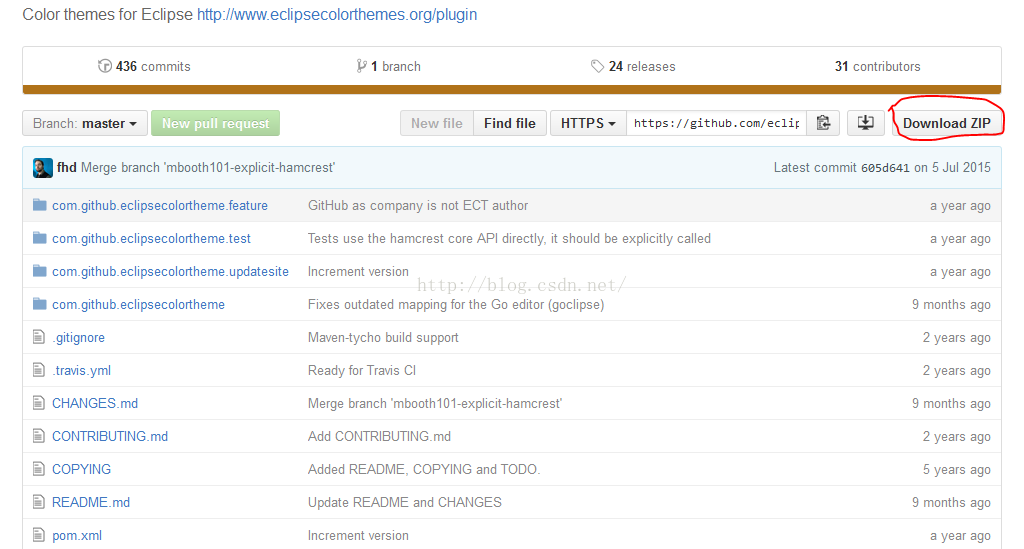Open com.github.eclipsecolortheme.feature folder
Viewport: 1024px width, 549px height.
(x=160, y=206)
